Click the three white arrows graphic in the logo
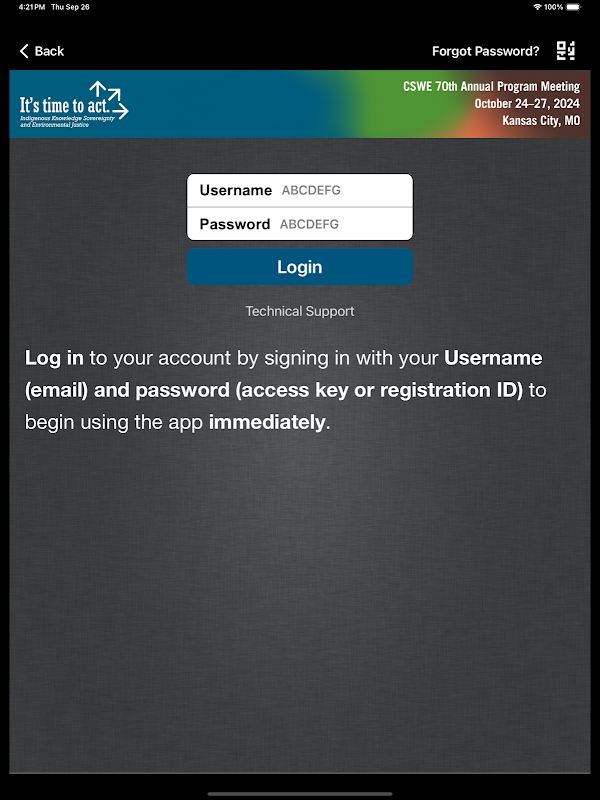Viewport: 600px width, 800px height. pyautogui.click(x=110, y=99)
